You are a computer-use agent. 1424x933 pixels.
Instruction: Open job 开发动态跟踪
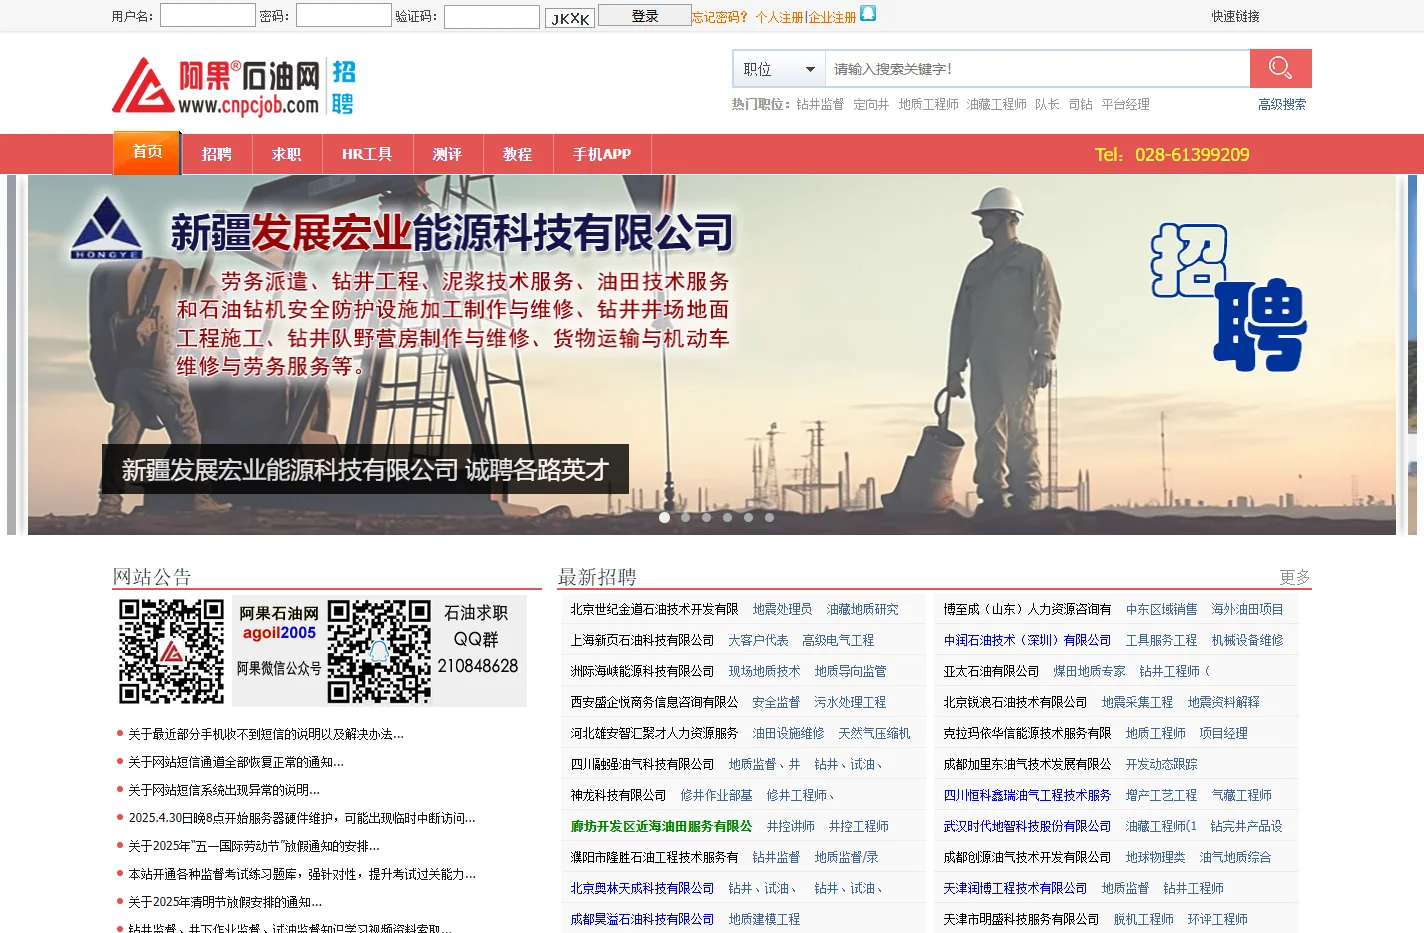click(x=1161, y=764)
